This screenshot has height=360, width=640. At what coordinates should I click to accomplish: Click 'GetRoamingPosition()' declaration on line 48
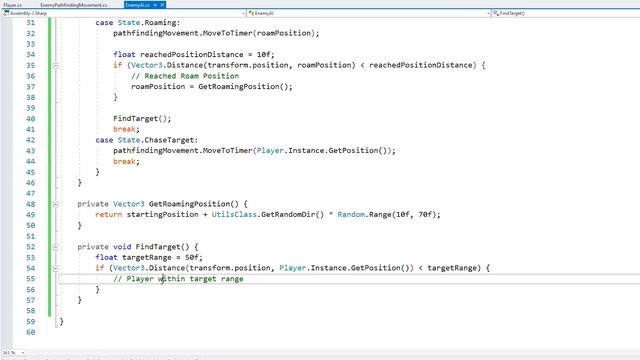click(194, 204)
